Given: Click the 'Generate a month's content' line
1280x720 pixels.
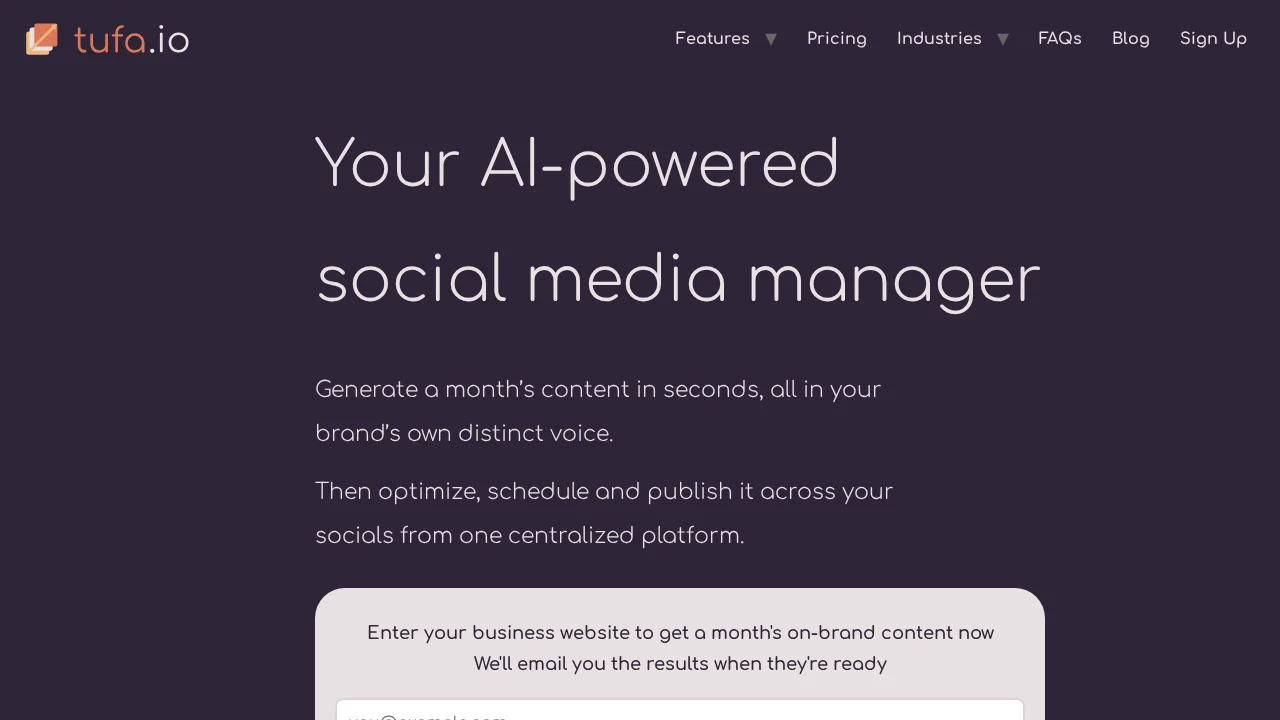Looking at the screenshot, I should [x=598, y=389].
